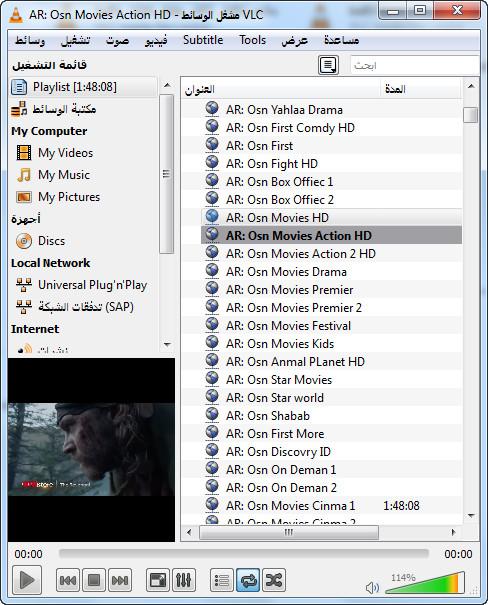This screenshot has width=488, height=605.
Task: Adjust the volume slider at 114%
Action: [x=425, y=583]
